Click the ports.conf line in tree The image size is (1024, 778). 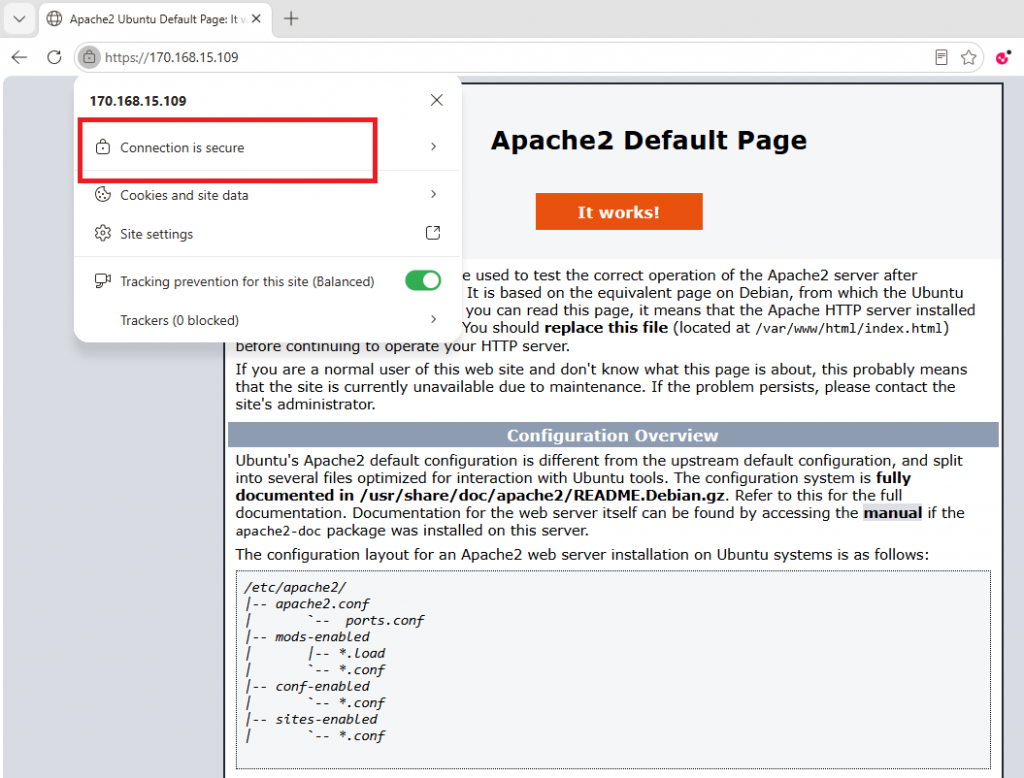click(x=385, y=621)
